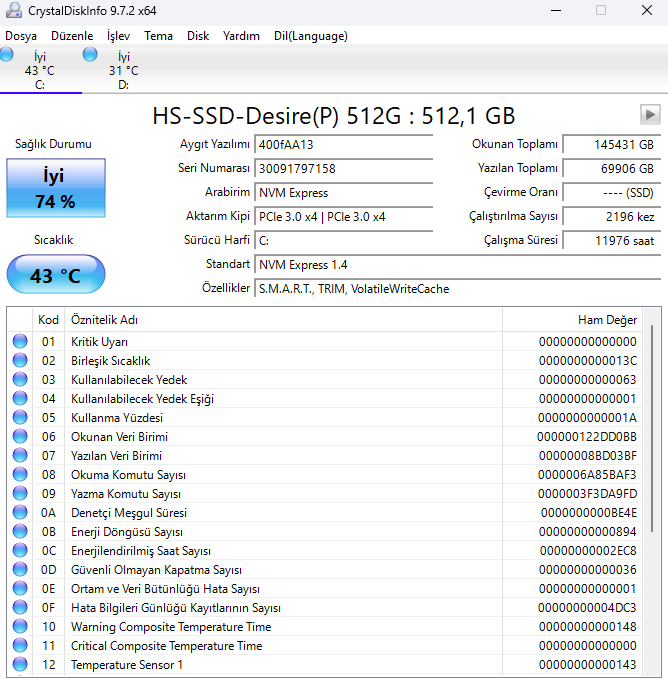Click status orb for Kritik Uyarı row

[20, 342]
